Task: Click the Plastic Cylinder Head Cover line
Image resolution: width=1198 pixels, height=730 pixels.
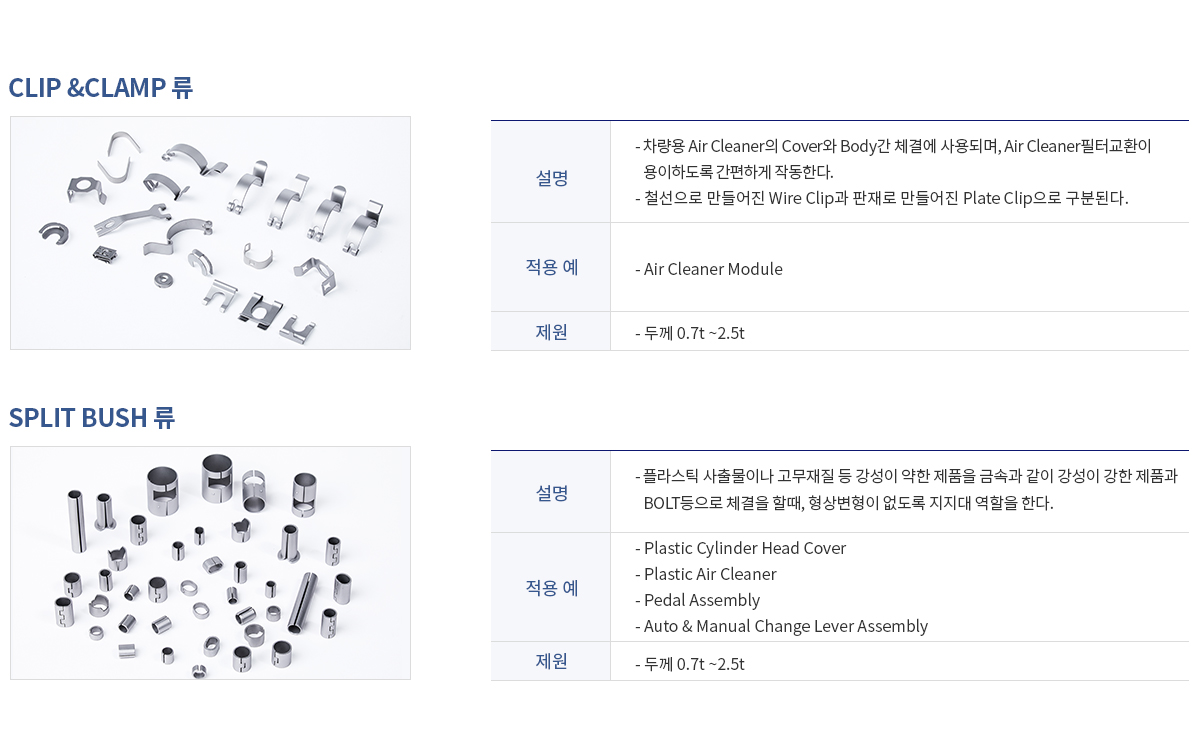Action: (x=740, y=548)
